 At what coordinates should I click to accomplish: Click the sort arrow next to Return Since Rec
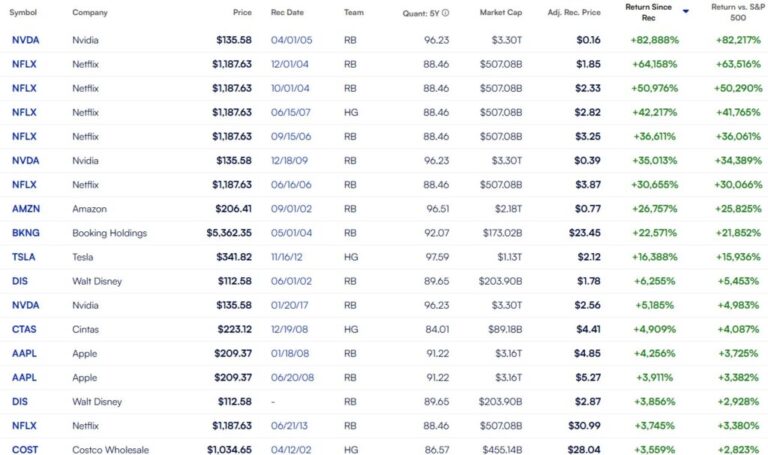[x=685, y=10]
